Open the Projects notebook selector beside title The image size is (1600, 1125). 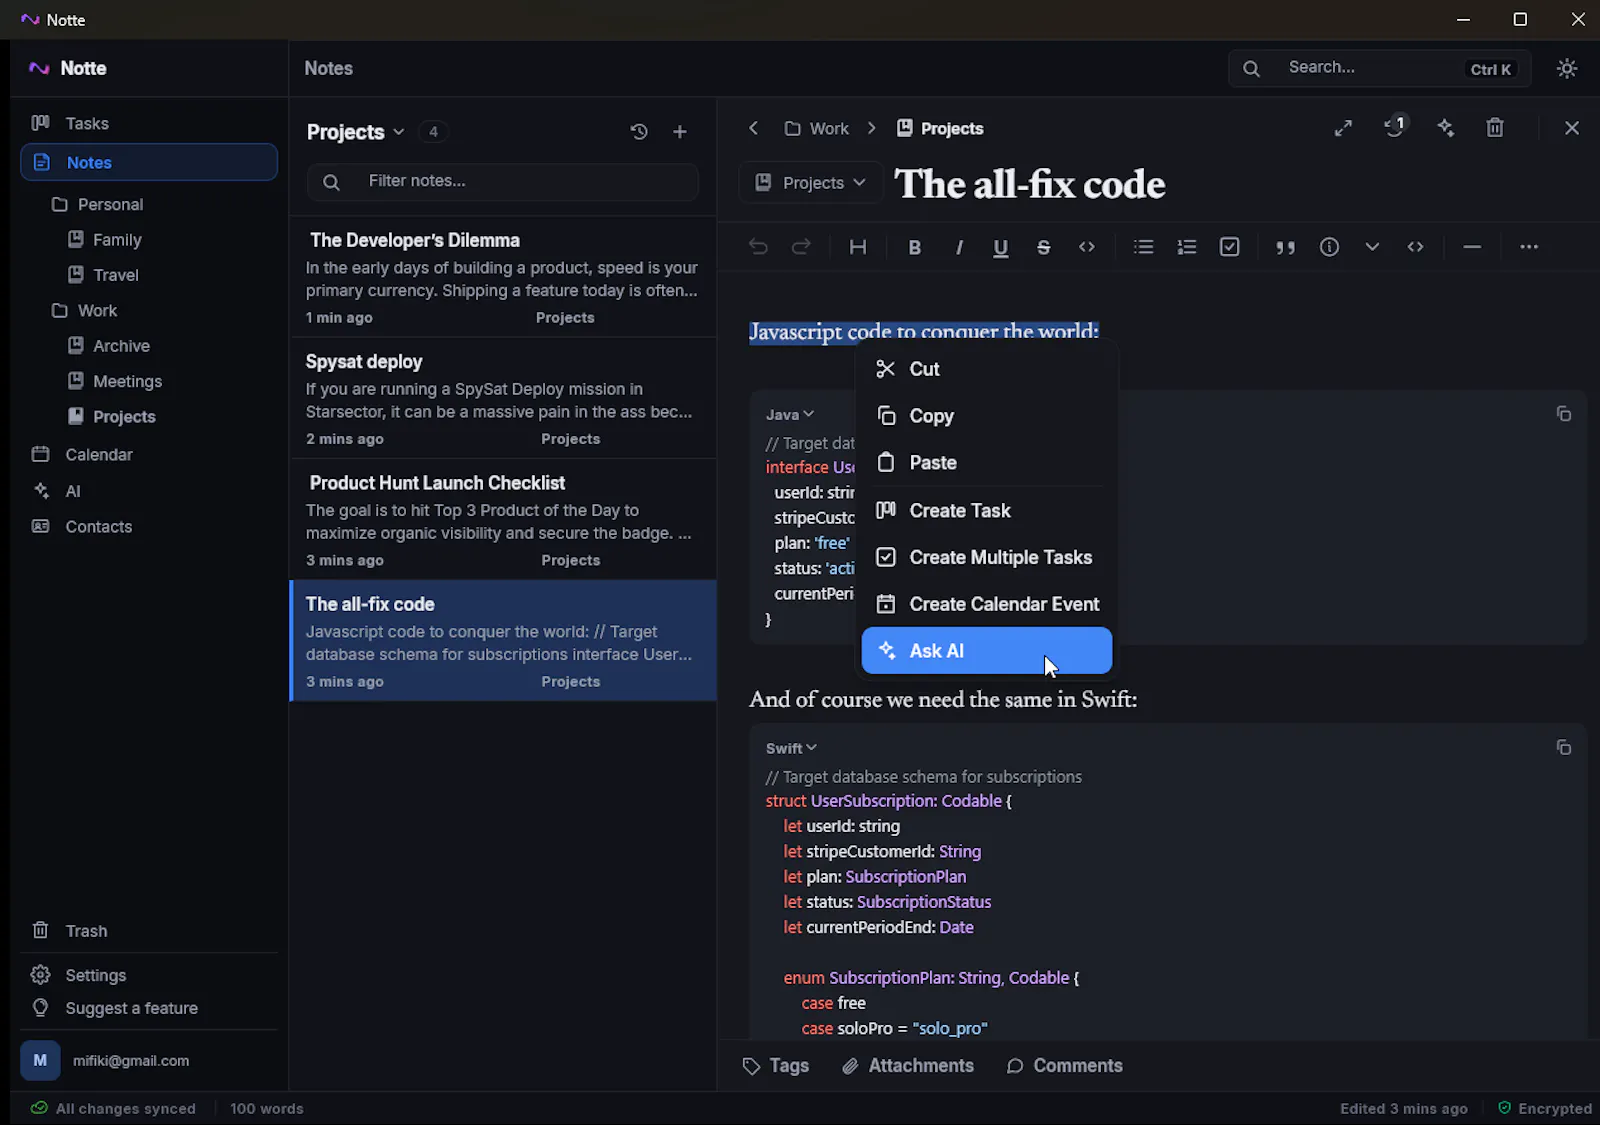pos(811,183)
